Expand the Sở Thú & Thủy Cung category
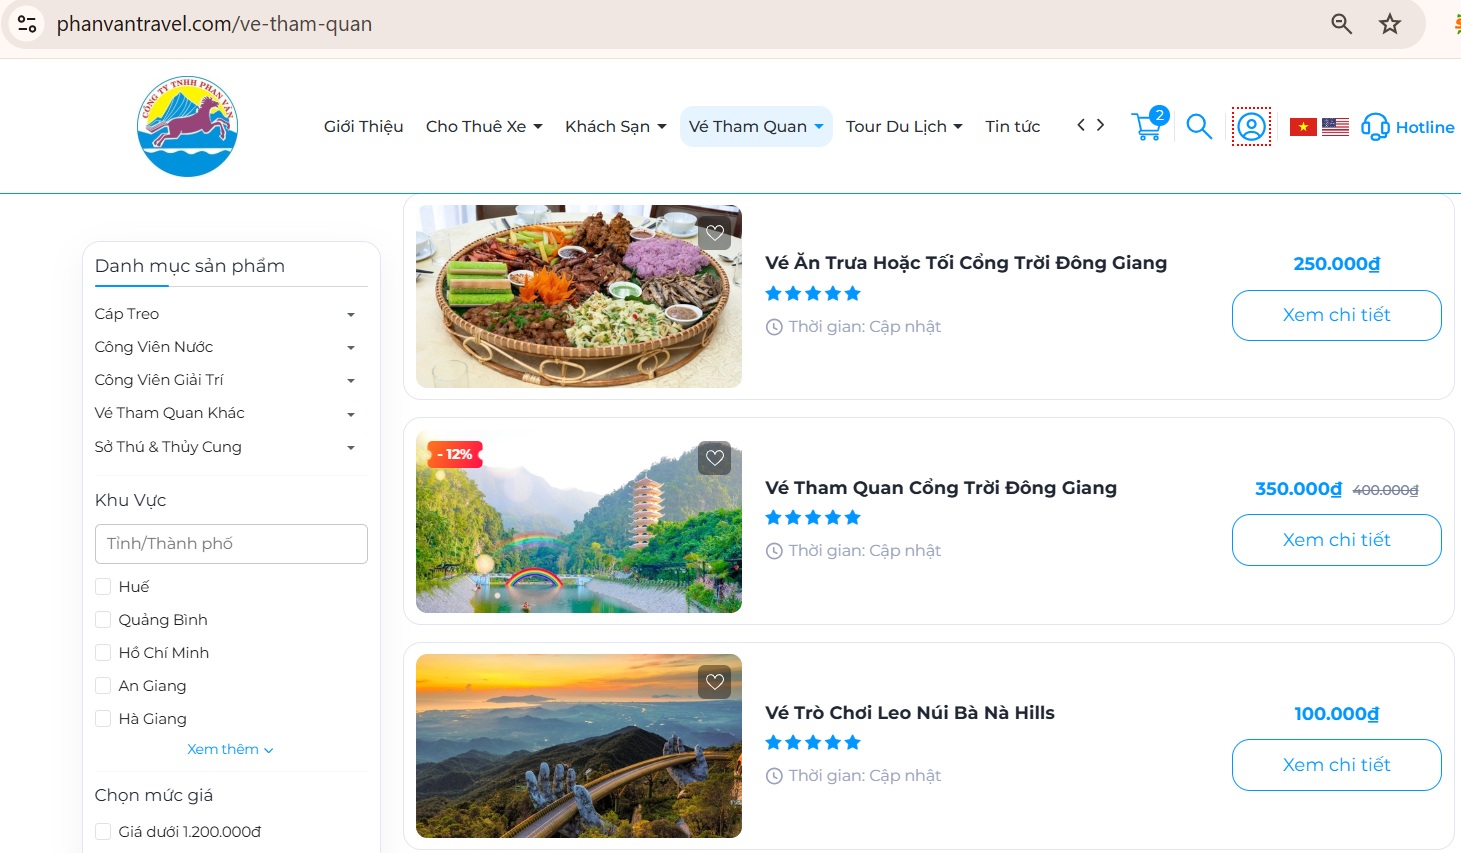1461x853 pixels. (x=351, y=447)
